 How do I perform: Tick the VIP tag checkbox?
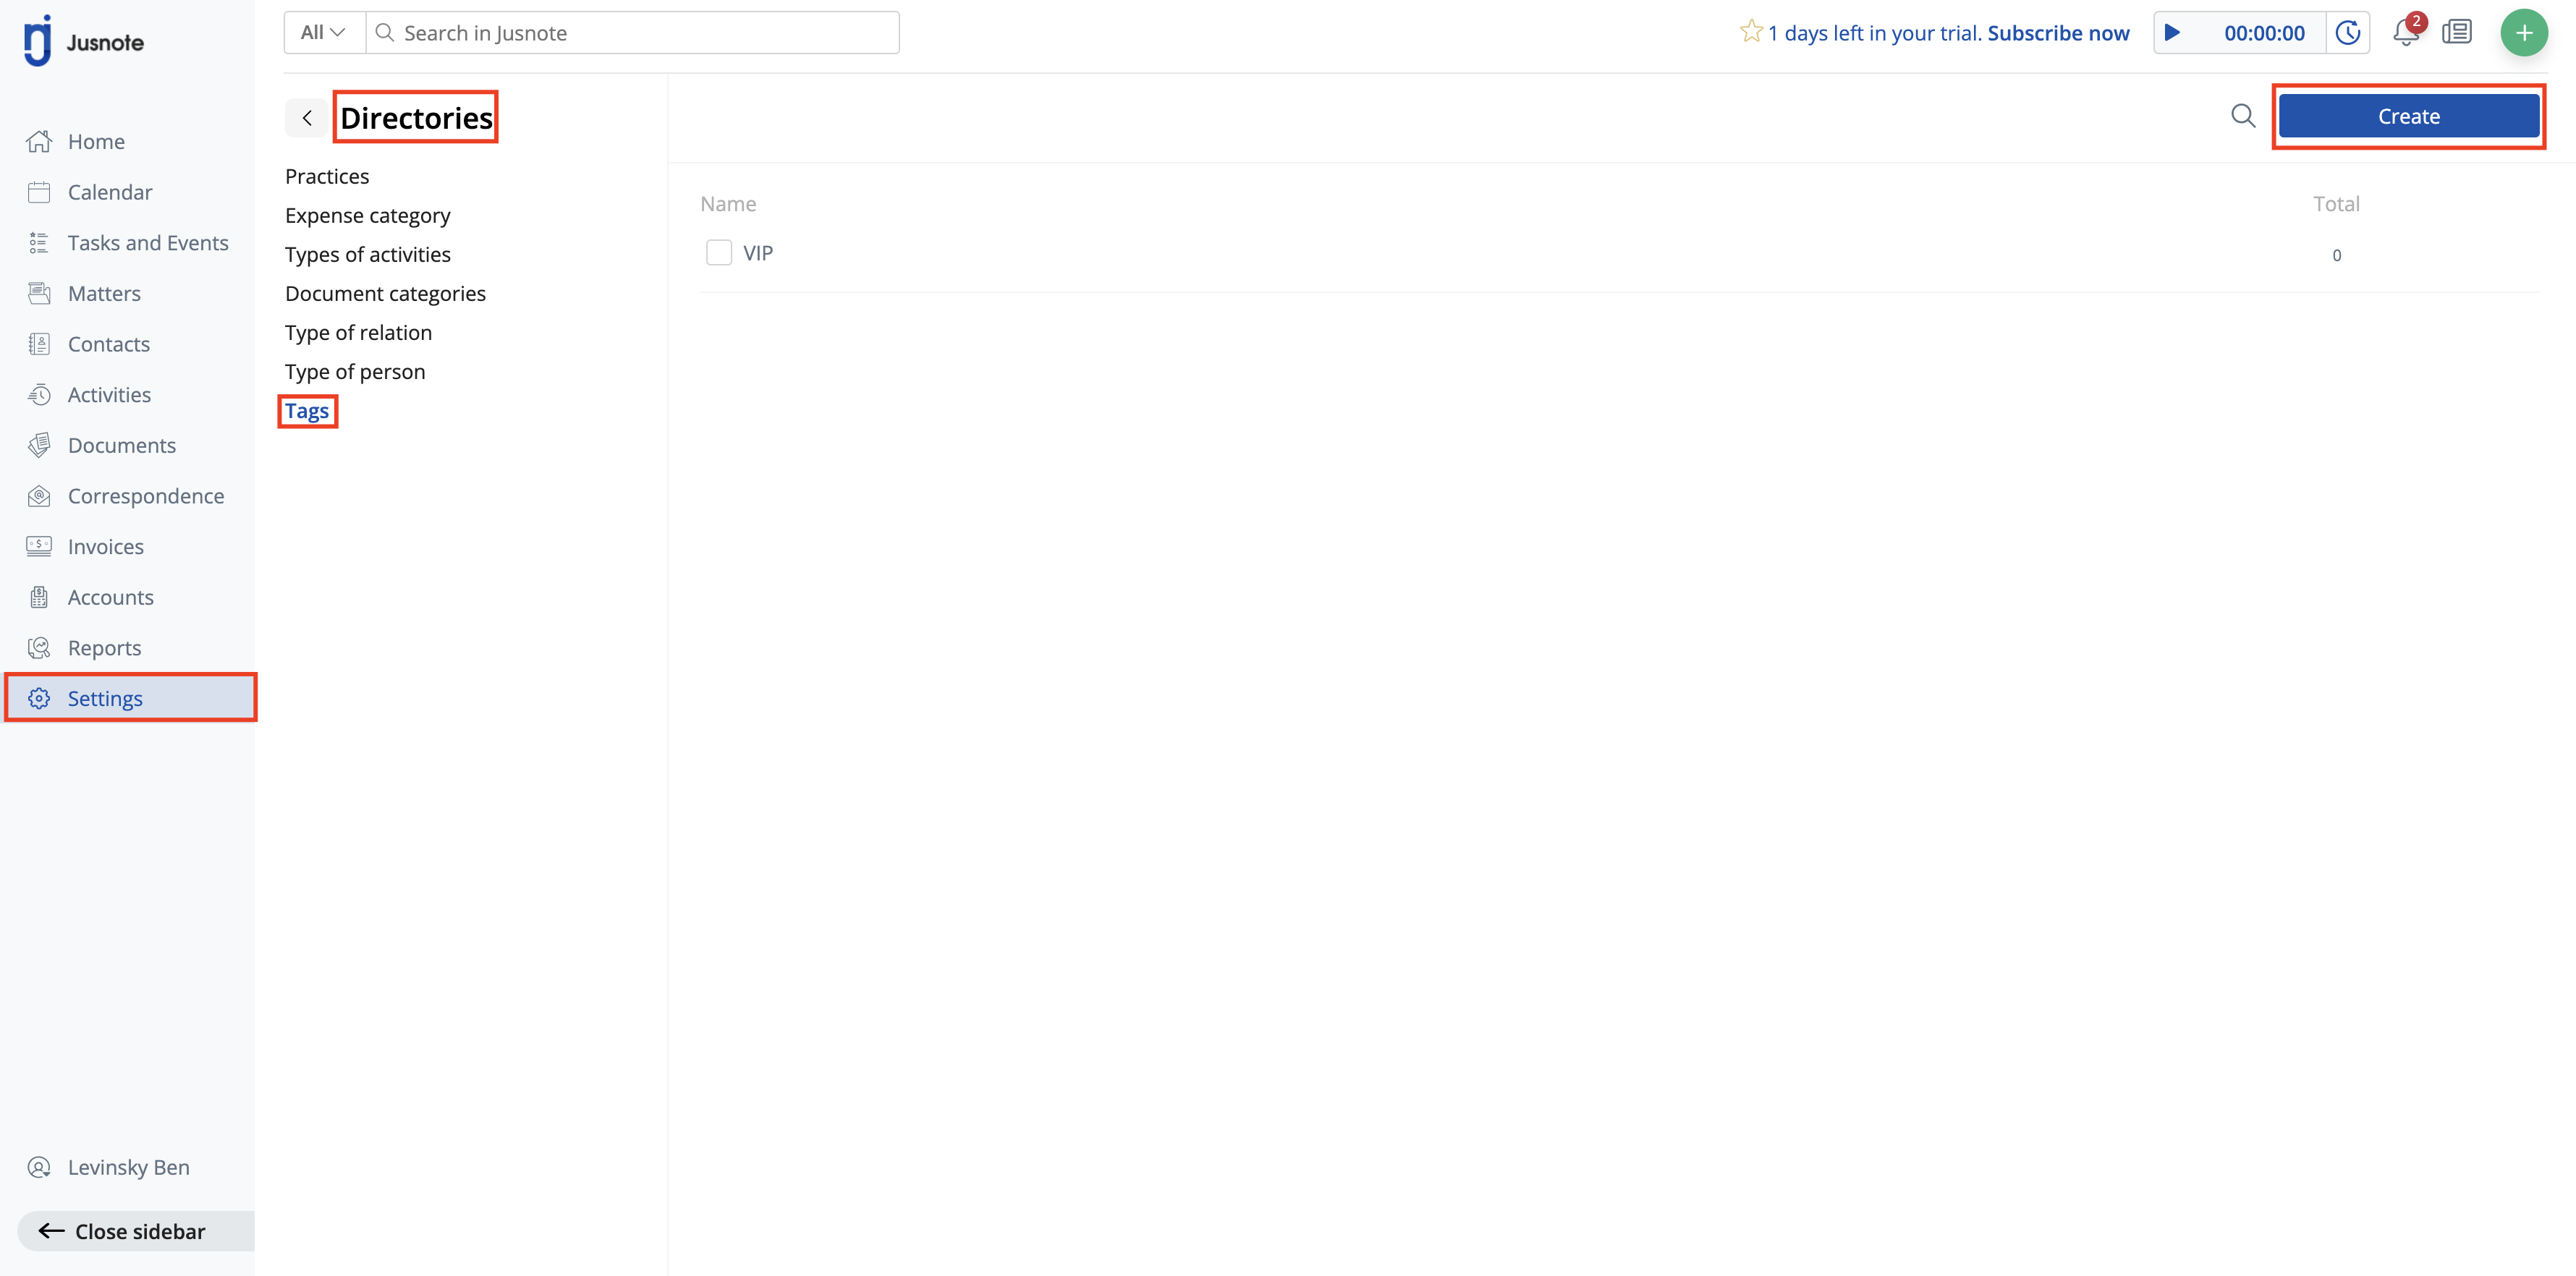point(718,253)
